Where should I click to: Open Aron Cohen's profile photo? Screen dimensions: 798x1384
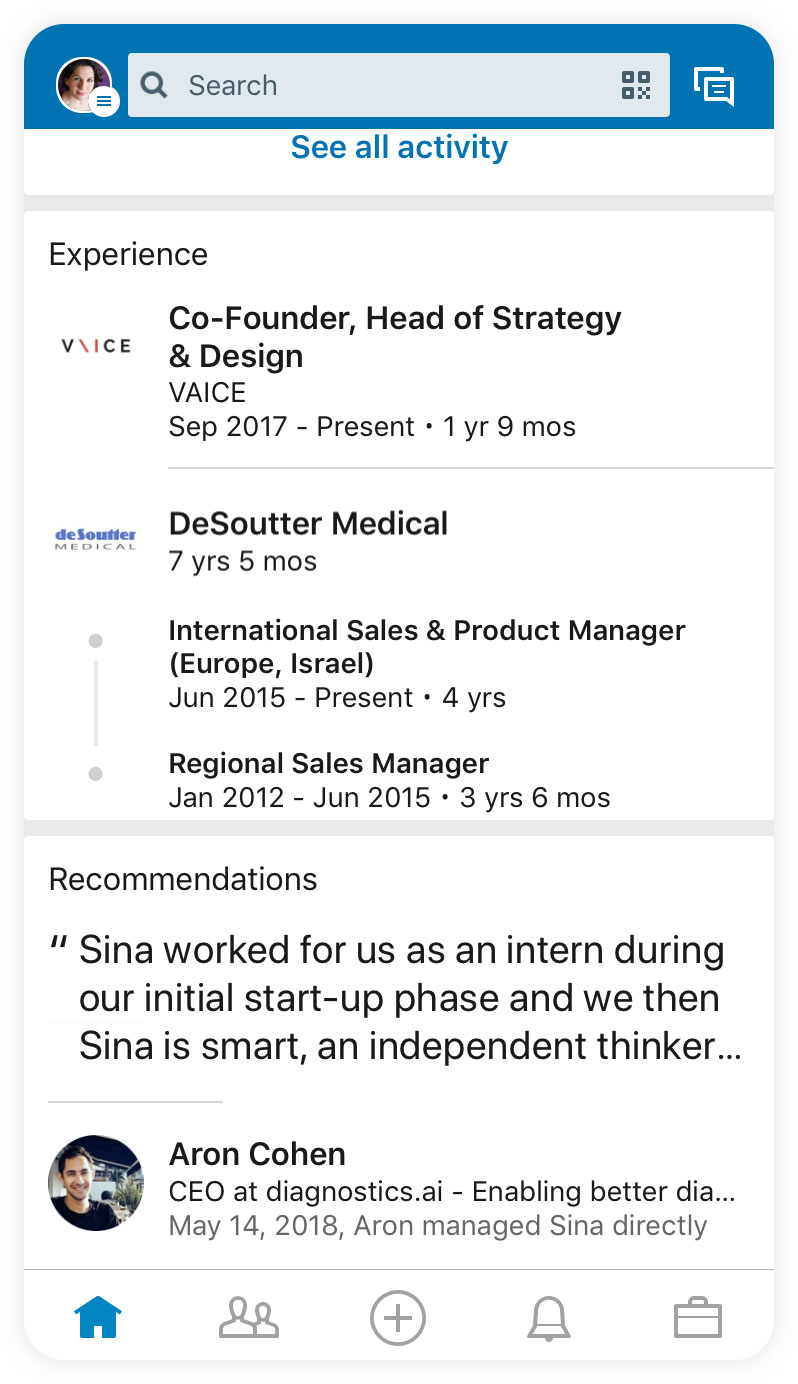(96, 1182)
